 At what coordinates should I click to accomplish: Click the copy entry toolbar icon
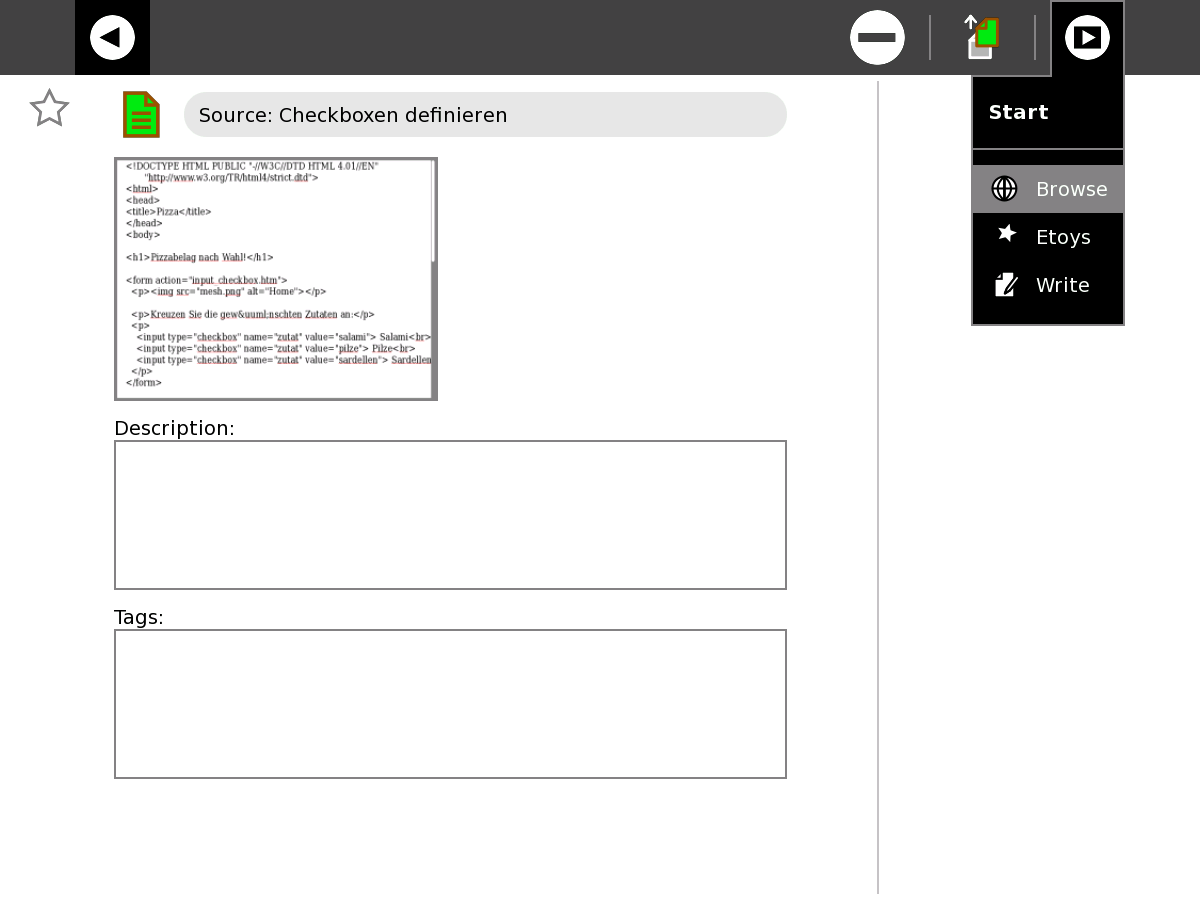pyautogui.click(x=982, y=38)
